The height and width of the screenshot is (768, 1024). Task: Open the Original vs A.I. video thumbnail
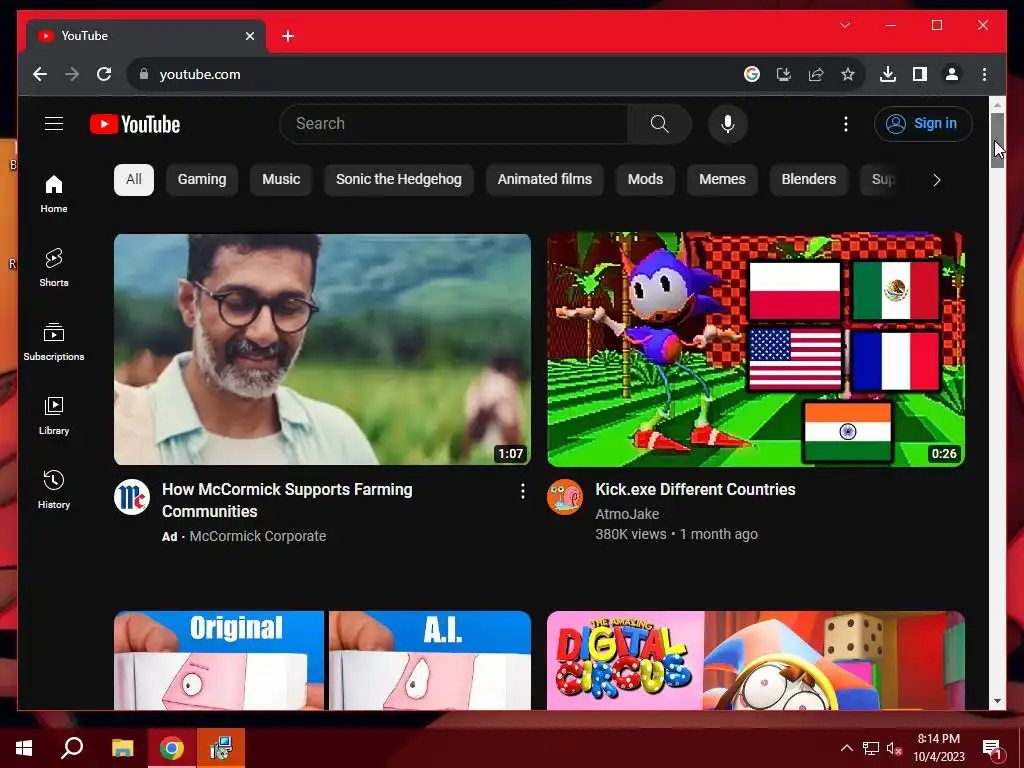(x=322, y=660)
